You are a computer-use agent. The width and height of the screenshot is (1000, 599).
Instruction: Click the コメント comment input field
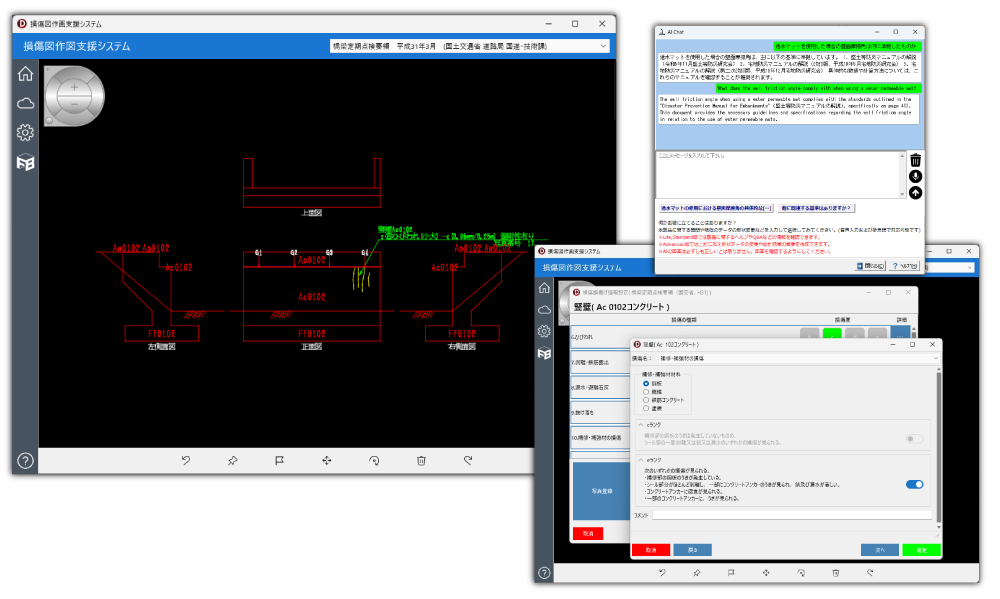[x=791, y=515]
